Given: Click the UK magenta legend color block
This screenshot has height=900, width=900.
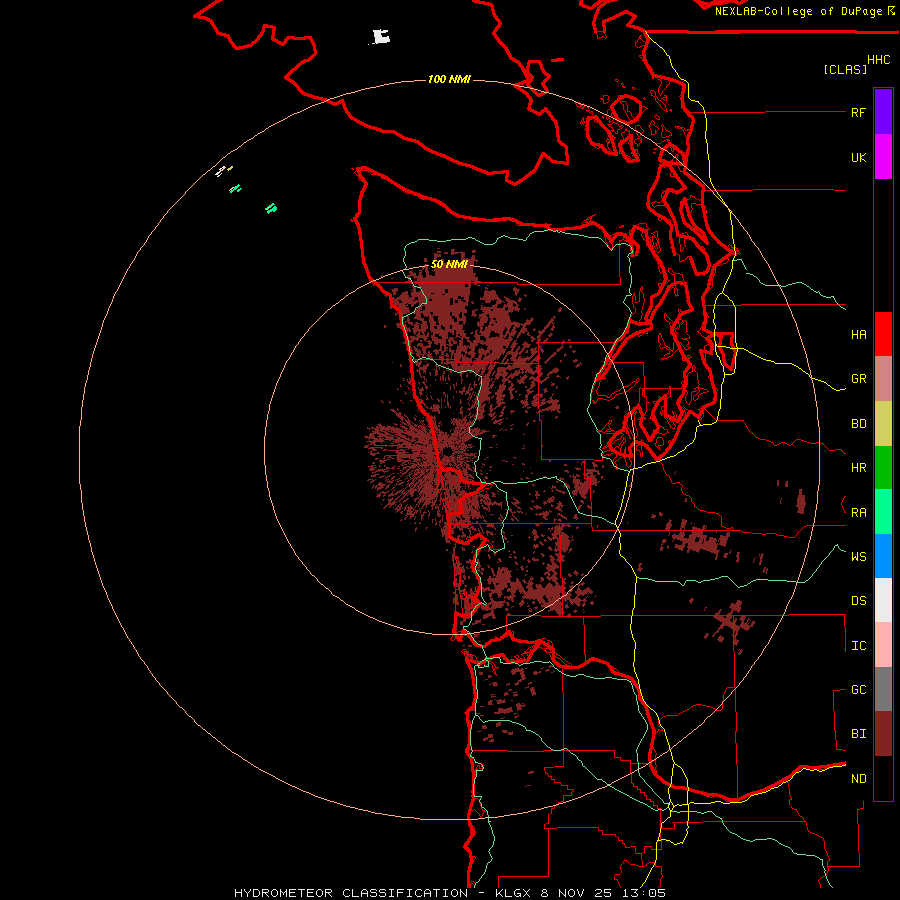Looking at the screenshot, I should click(883, 157).
